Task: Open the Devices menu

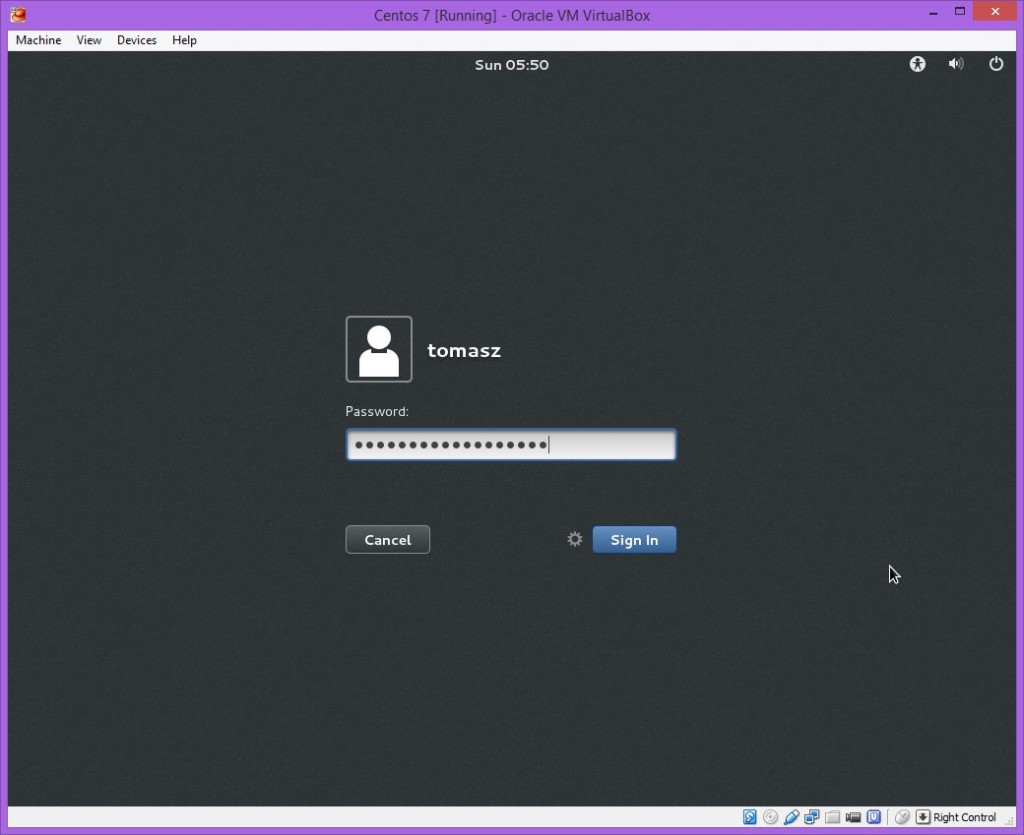Action: pos(136,40)
